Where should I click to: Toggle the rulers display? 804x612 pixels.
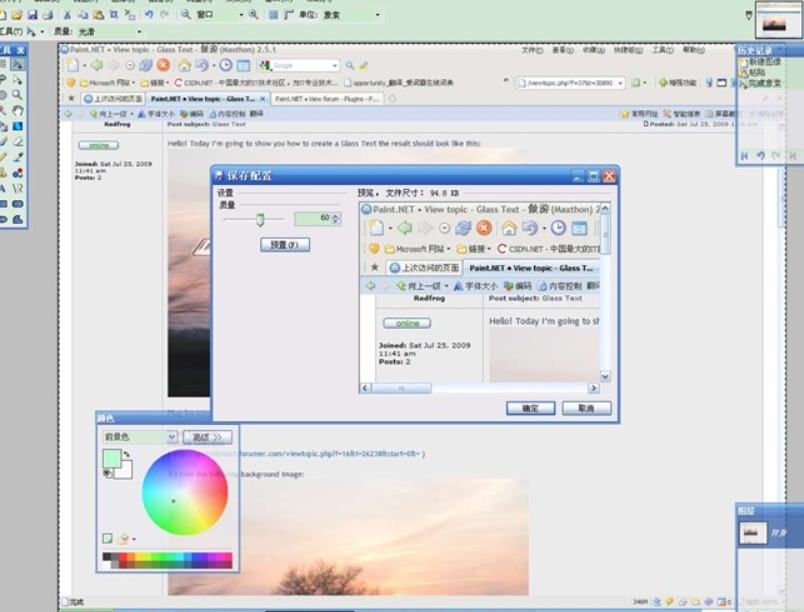click(x=289, y=15)
